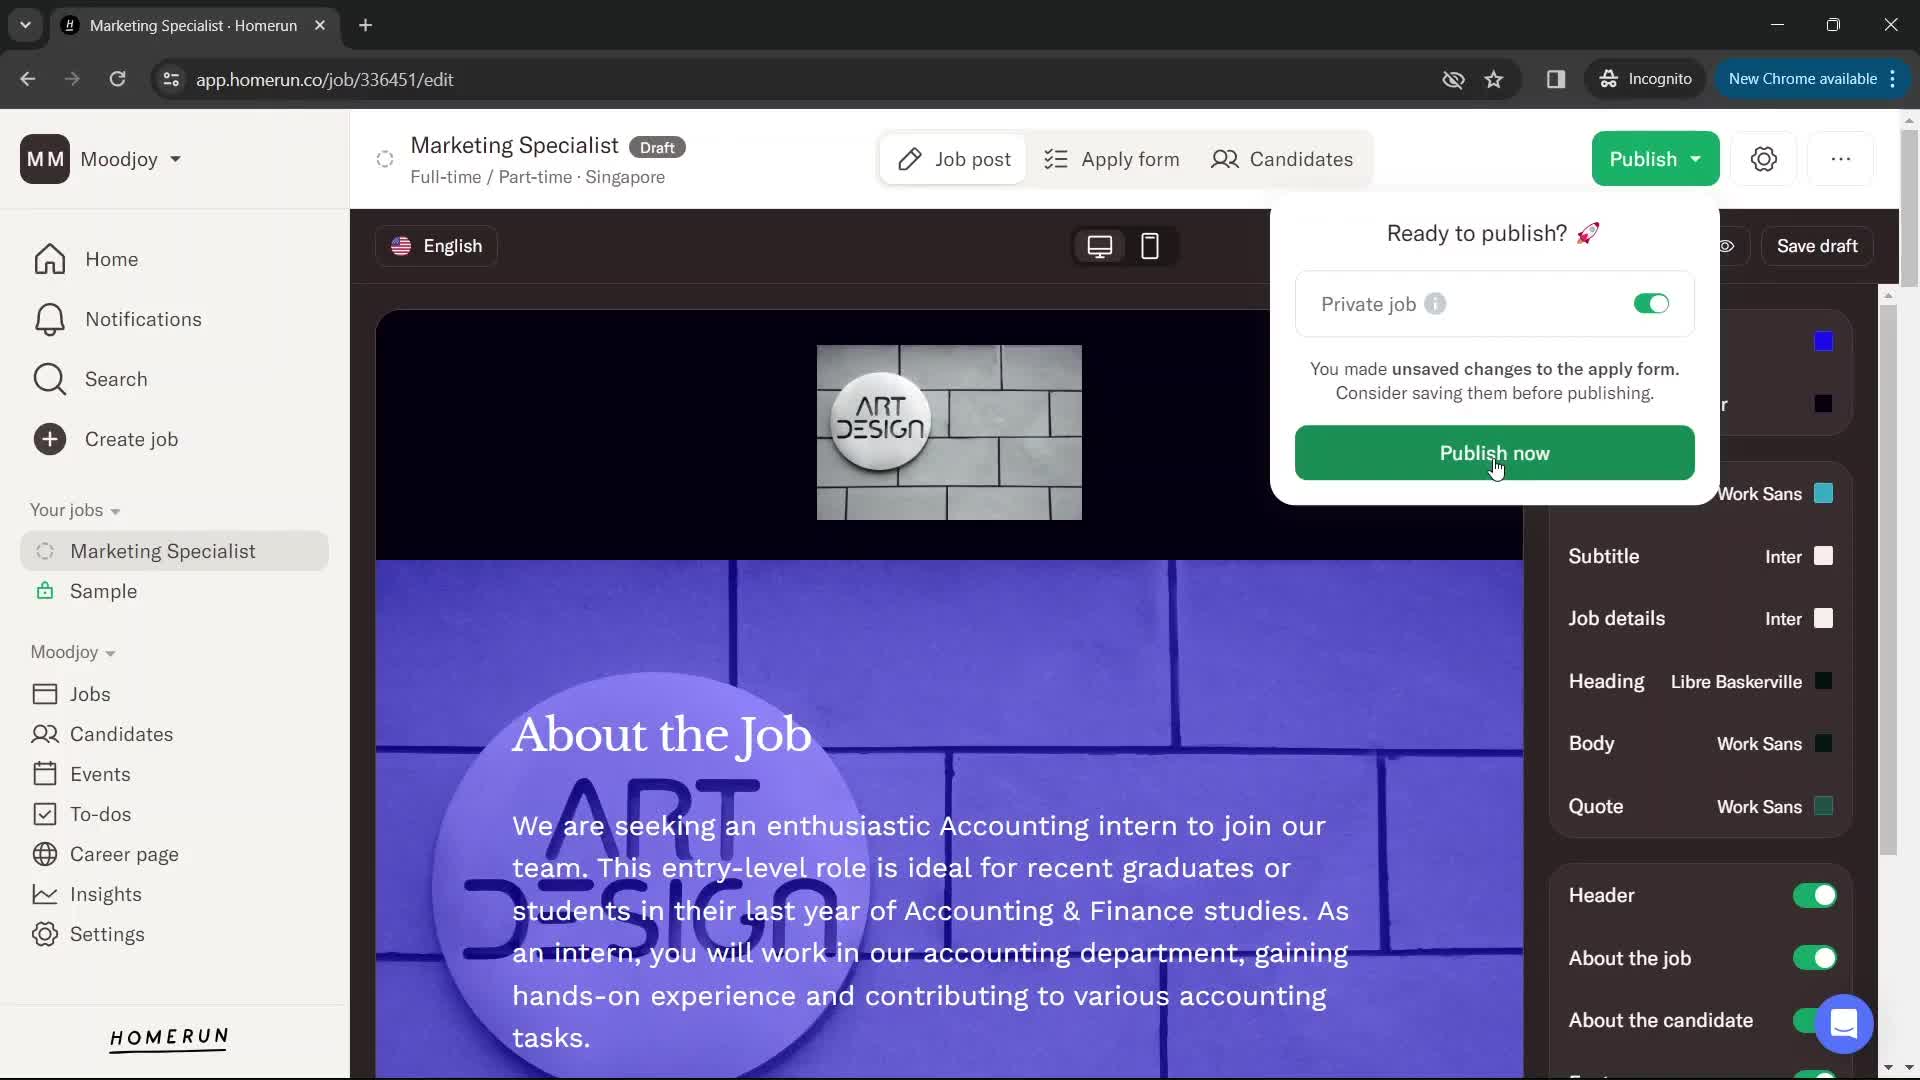
Task: Click the desktop preview icon
Action: coord(1101,245)
